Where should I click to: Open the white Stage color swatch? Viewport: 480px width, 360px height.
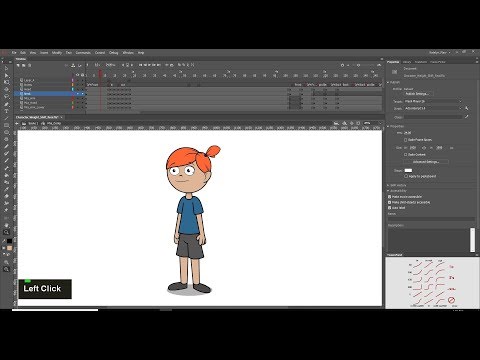[408, 170]
